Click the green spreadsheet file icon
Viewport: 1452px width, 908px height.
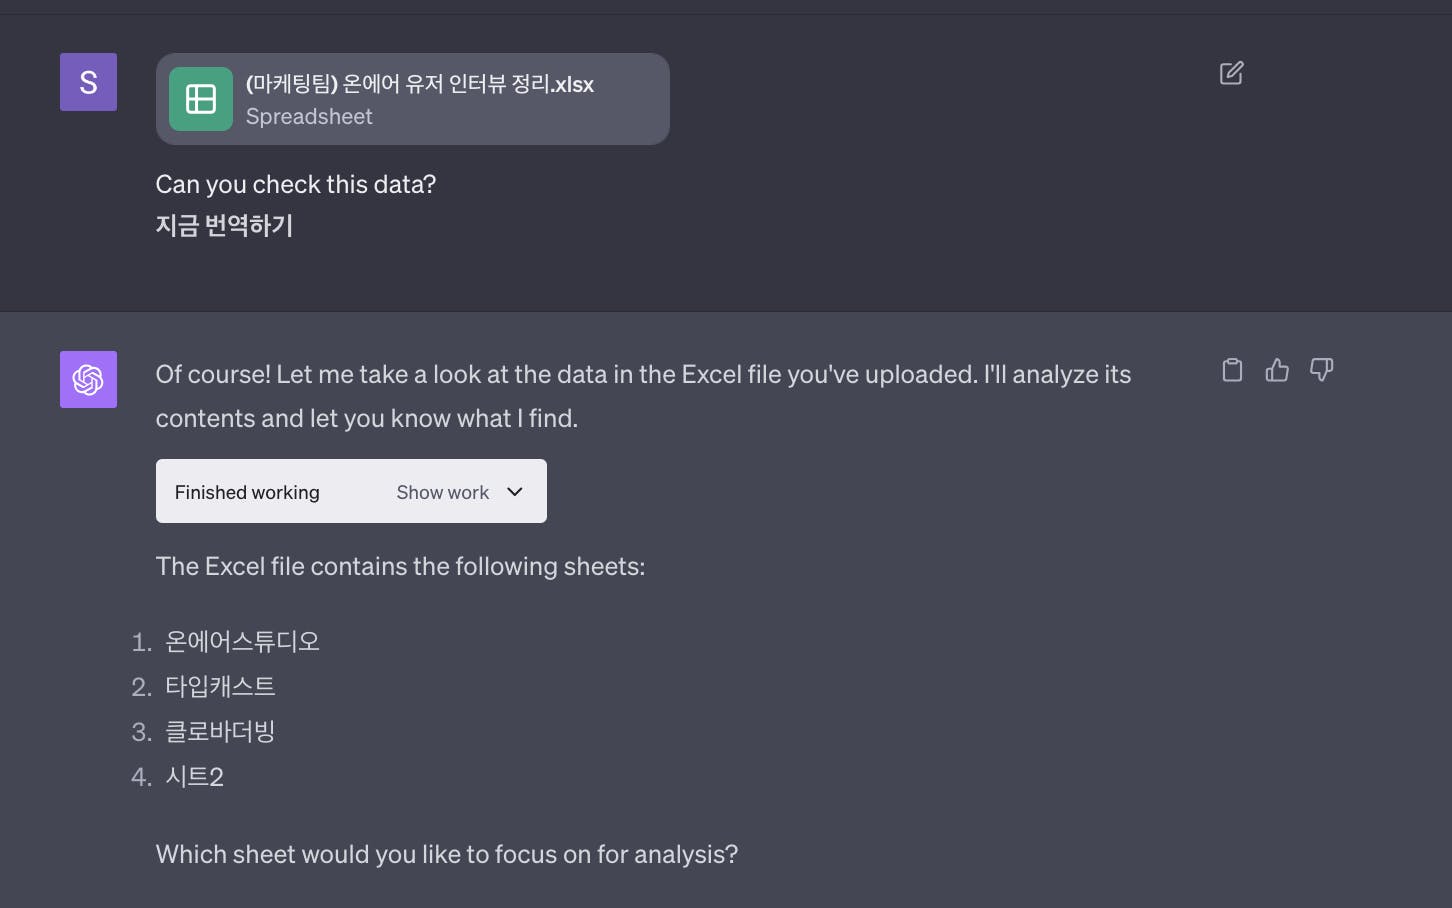[x=201, y=99]
